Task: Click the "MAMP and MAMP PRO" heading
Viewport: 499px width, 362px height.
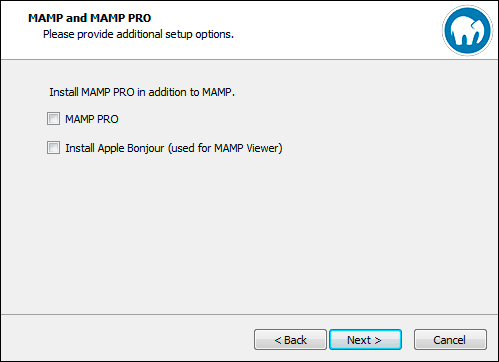Action: point(90,18)
